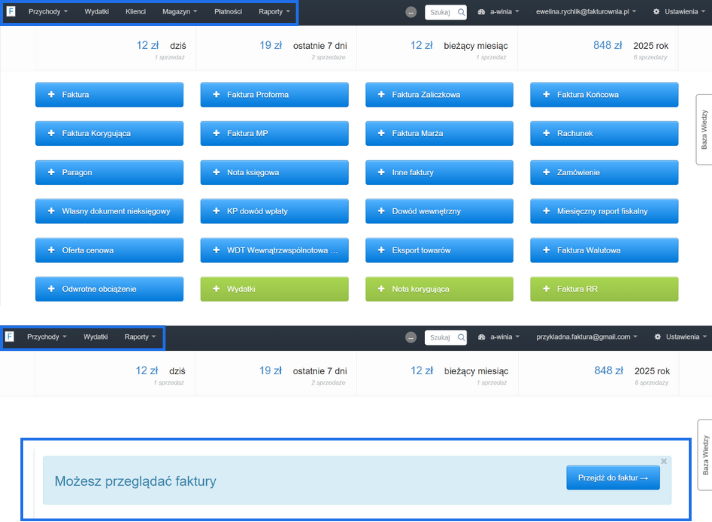712x522 pixels.
Task: Add a Faktura Proforma
Action: coord(274,94)
